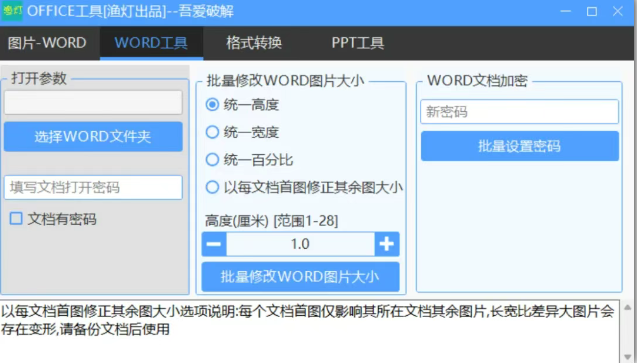Click scrollbar up arrow in description box

627,308
